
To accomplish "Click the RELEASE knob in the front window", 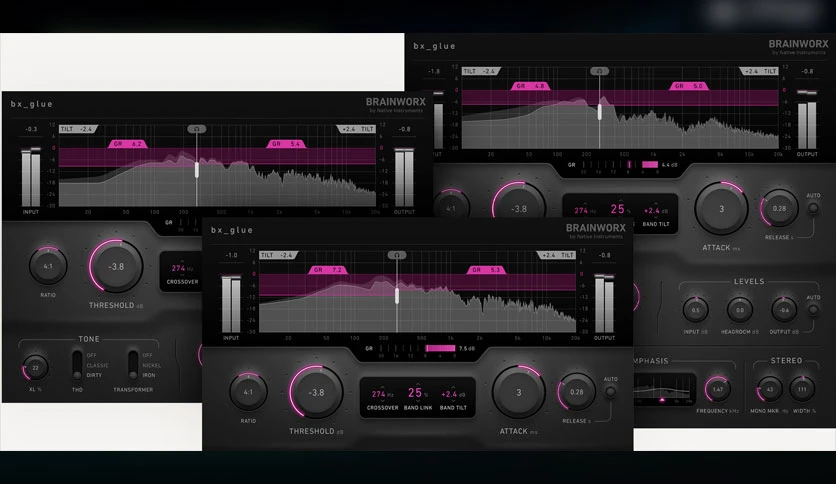I will [576, 392].
